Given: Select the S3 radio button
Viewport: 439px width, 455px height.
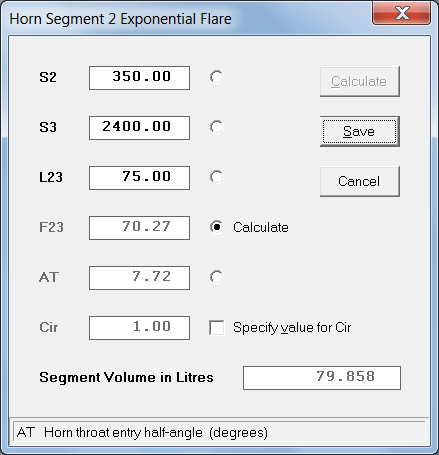Looking at the screenshot, I should (216, 127).
